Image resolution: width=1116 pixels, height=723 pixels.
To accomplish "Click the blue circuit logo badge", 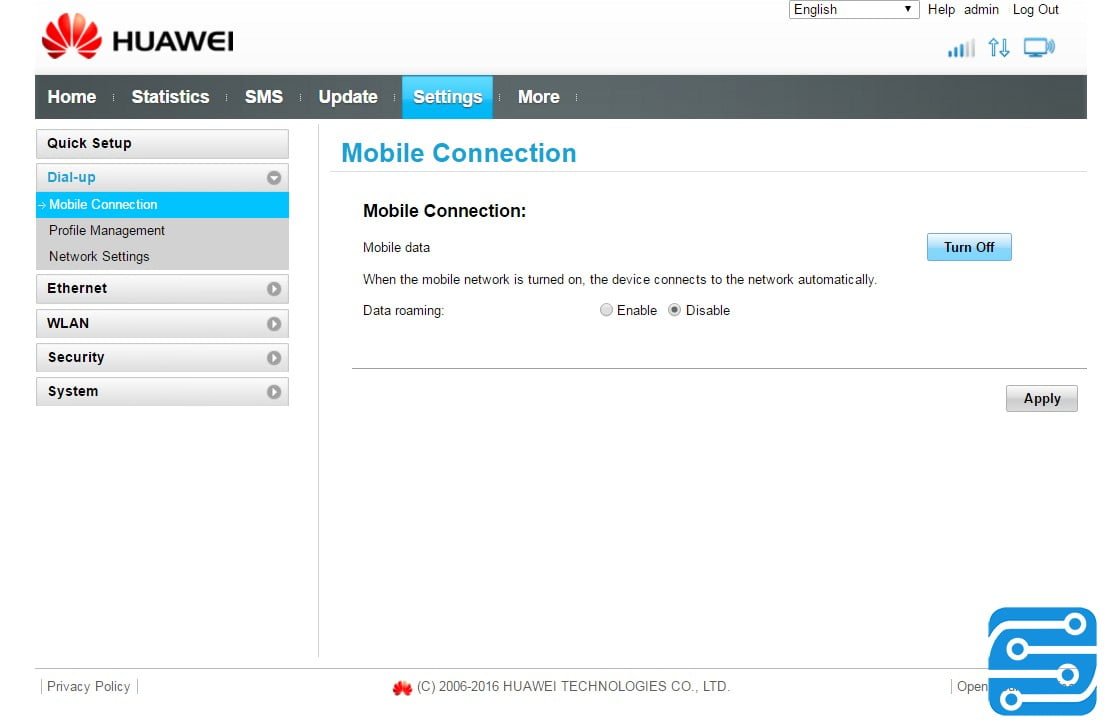I will coord(1042,661).
